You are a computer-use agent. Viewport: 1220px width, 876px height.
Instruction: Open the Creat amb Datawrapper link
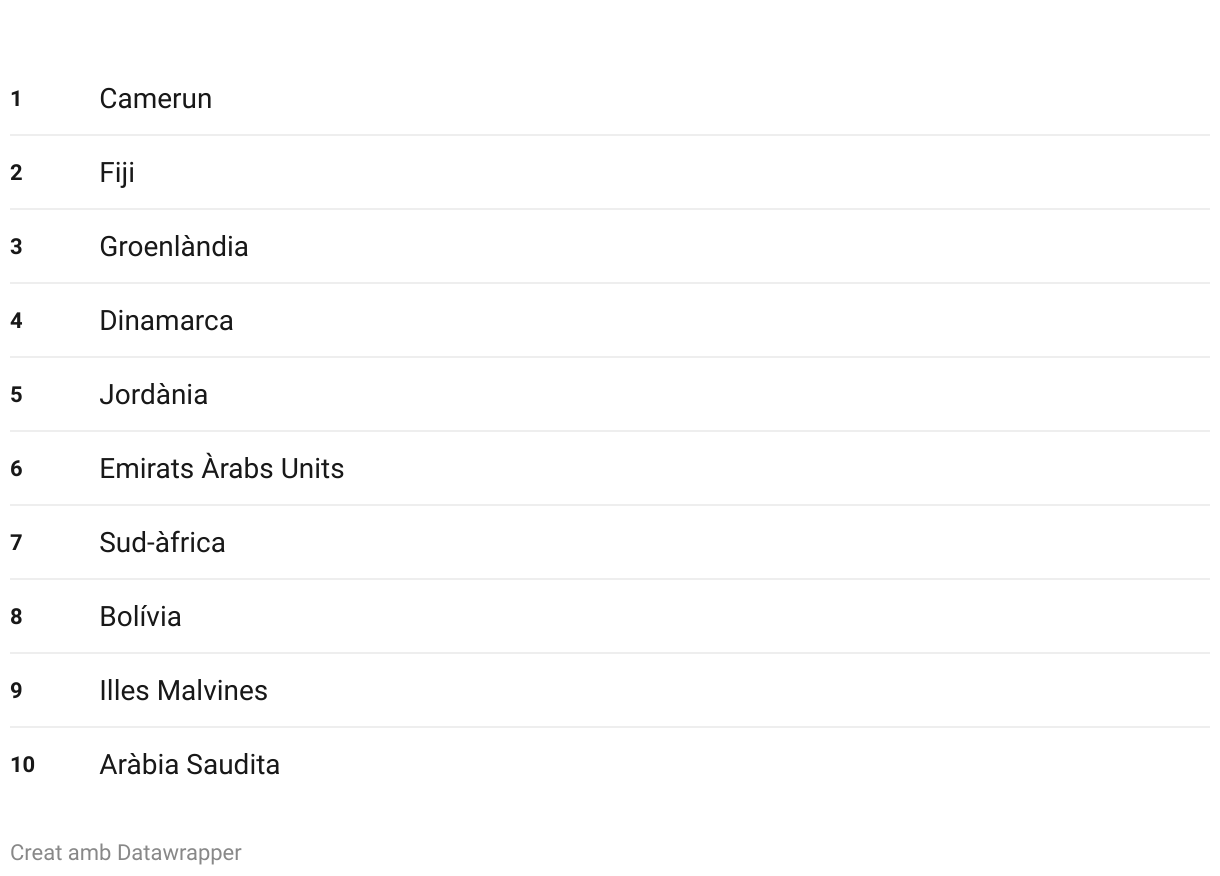tap(126, 853)
